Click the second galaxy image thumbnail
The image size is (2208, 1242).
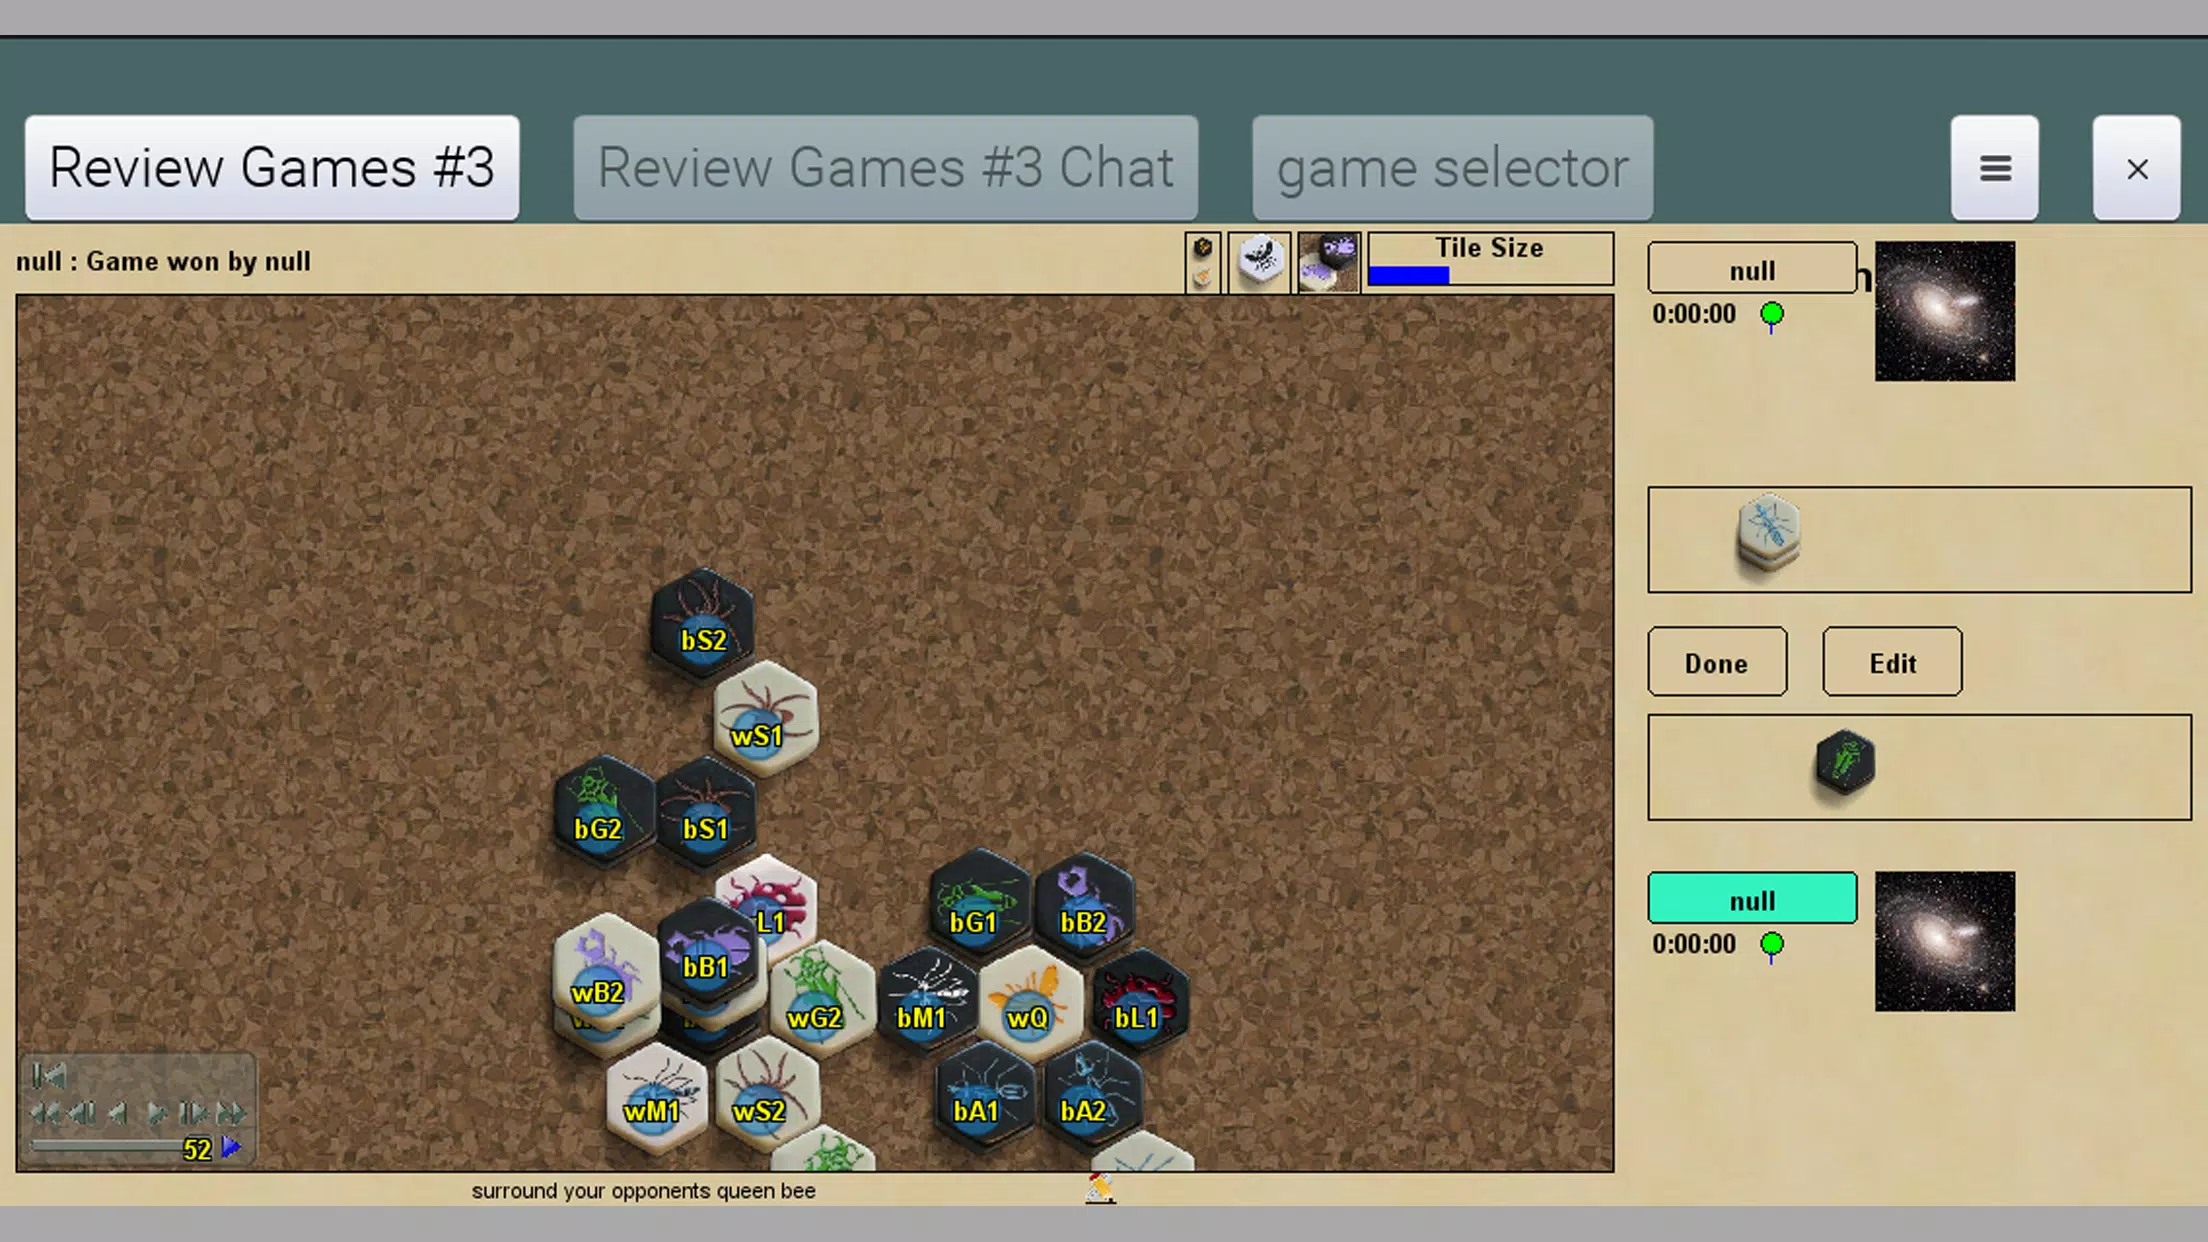click(x=1946, y=940)
